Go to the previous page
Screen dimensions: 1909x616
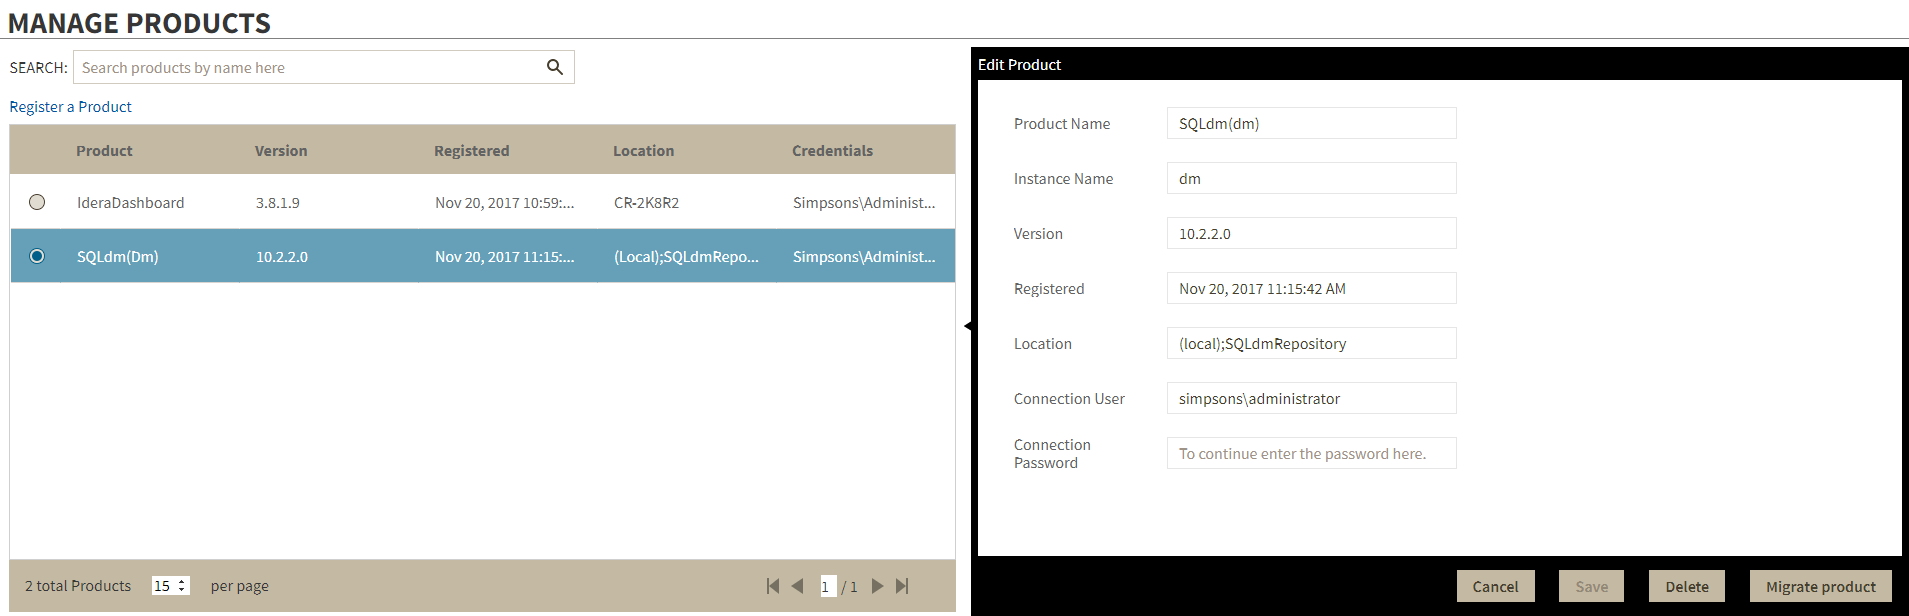pos(797,586)
